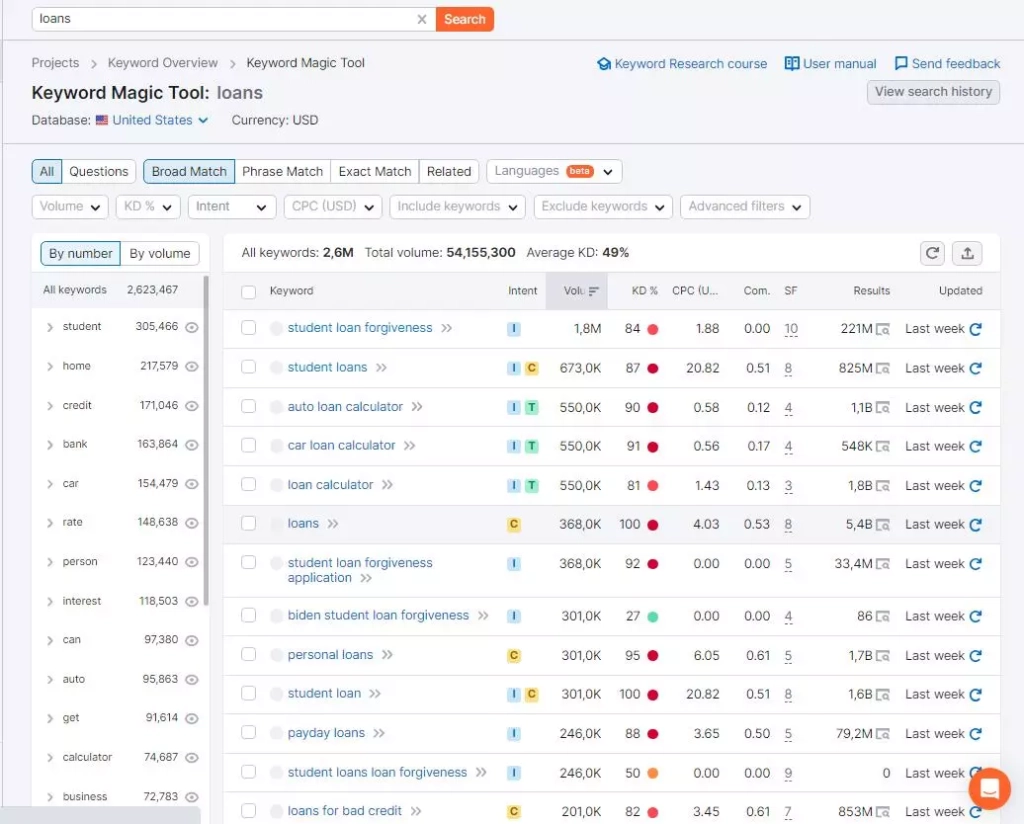Select Exact Match tab

click(375, 172)
